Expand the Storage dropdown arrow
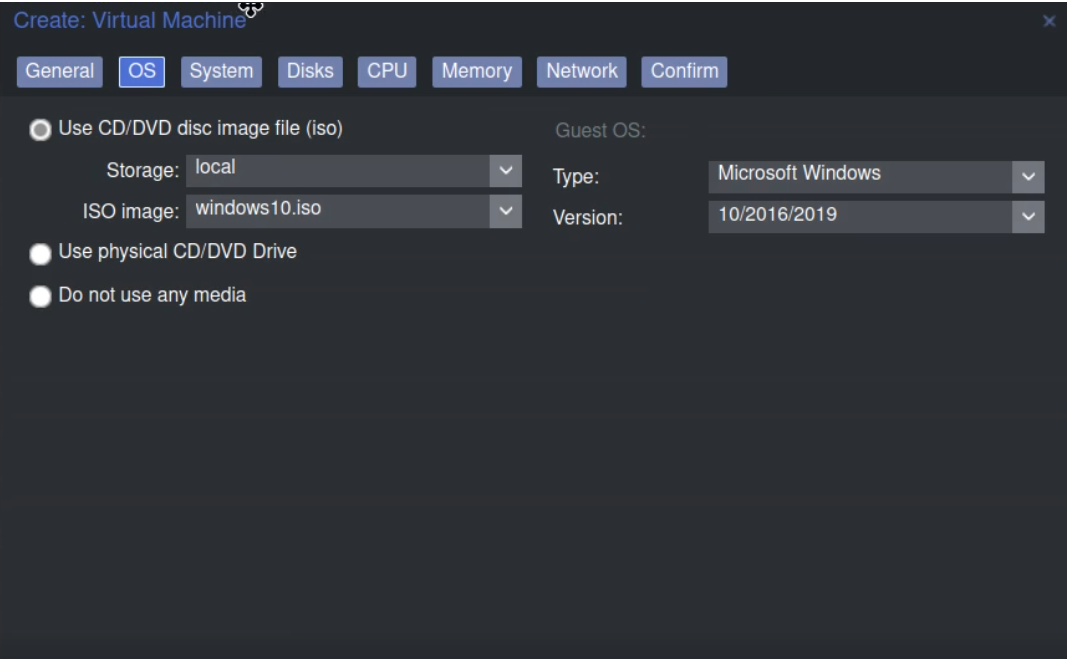The height and width of the screenshot is (659, 1067). point(506,170)
